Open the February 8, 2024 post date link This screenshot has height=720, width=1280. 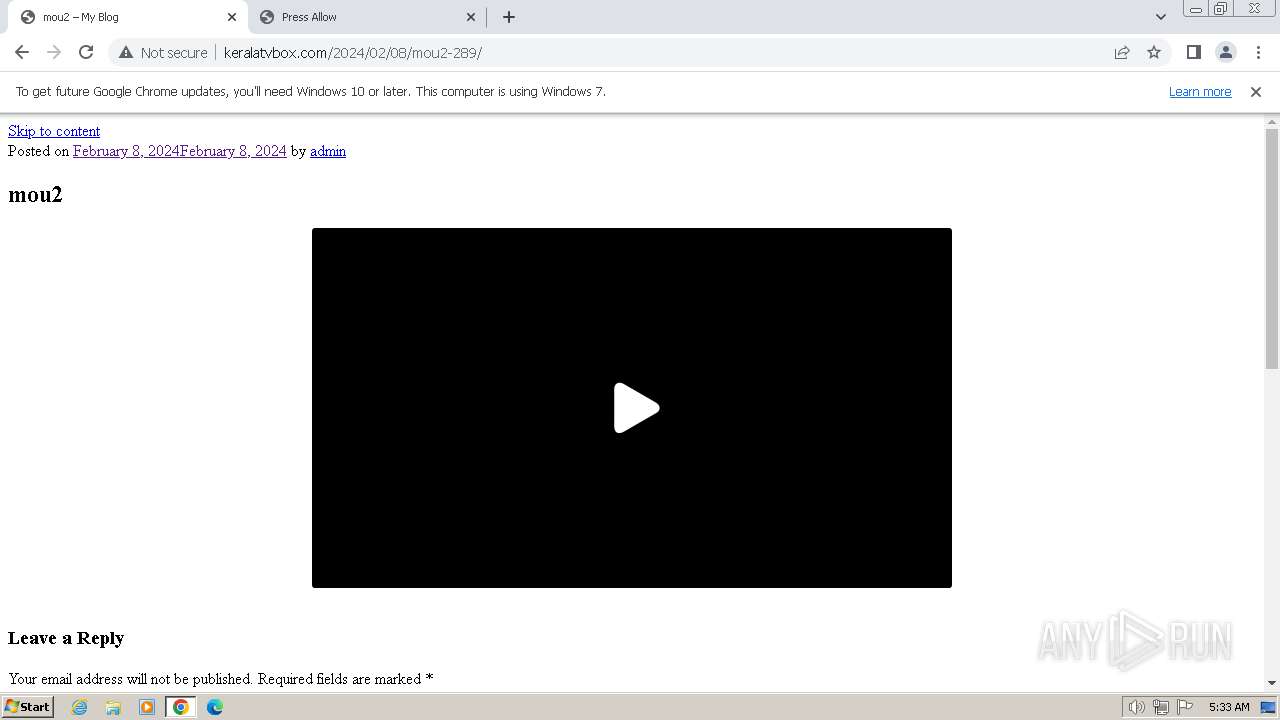179,151
